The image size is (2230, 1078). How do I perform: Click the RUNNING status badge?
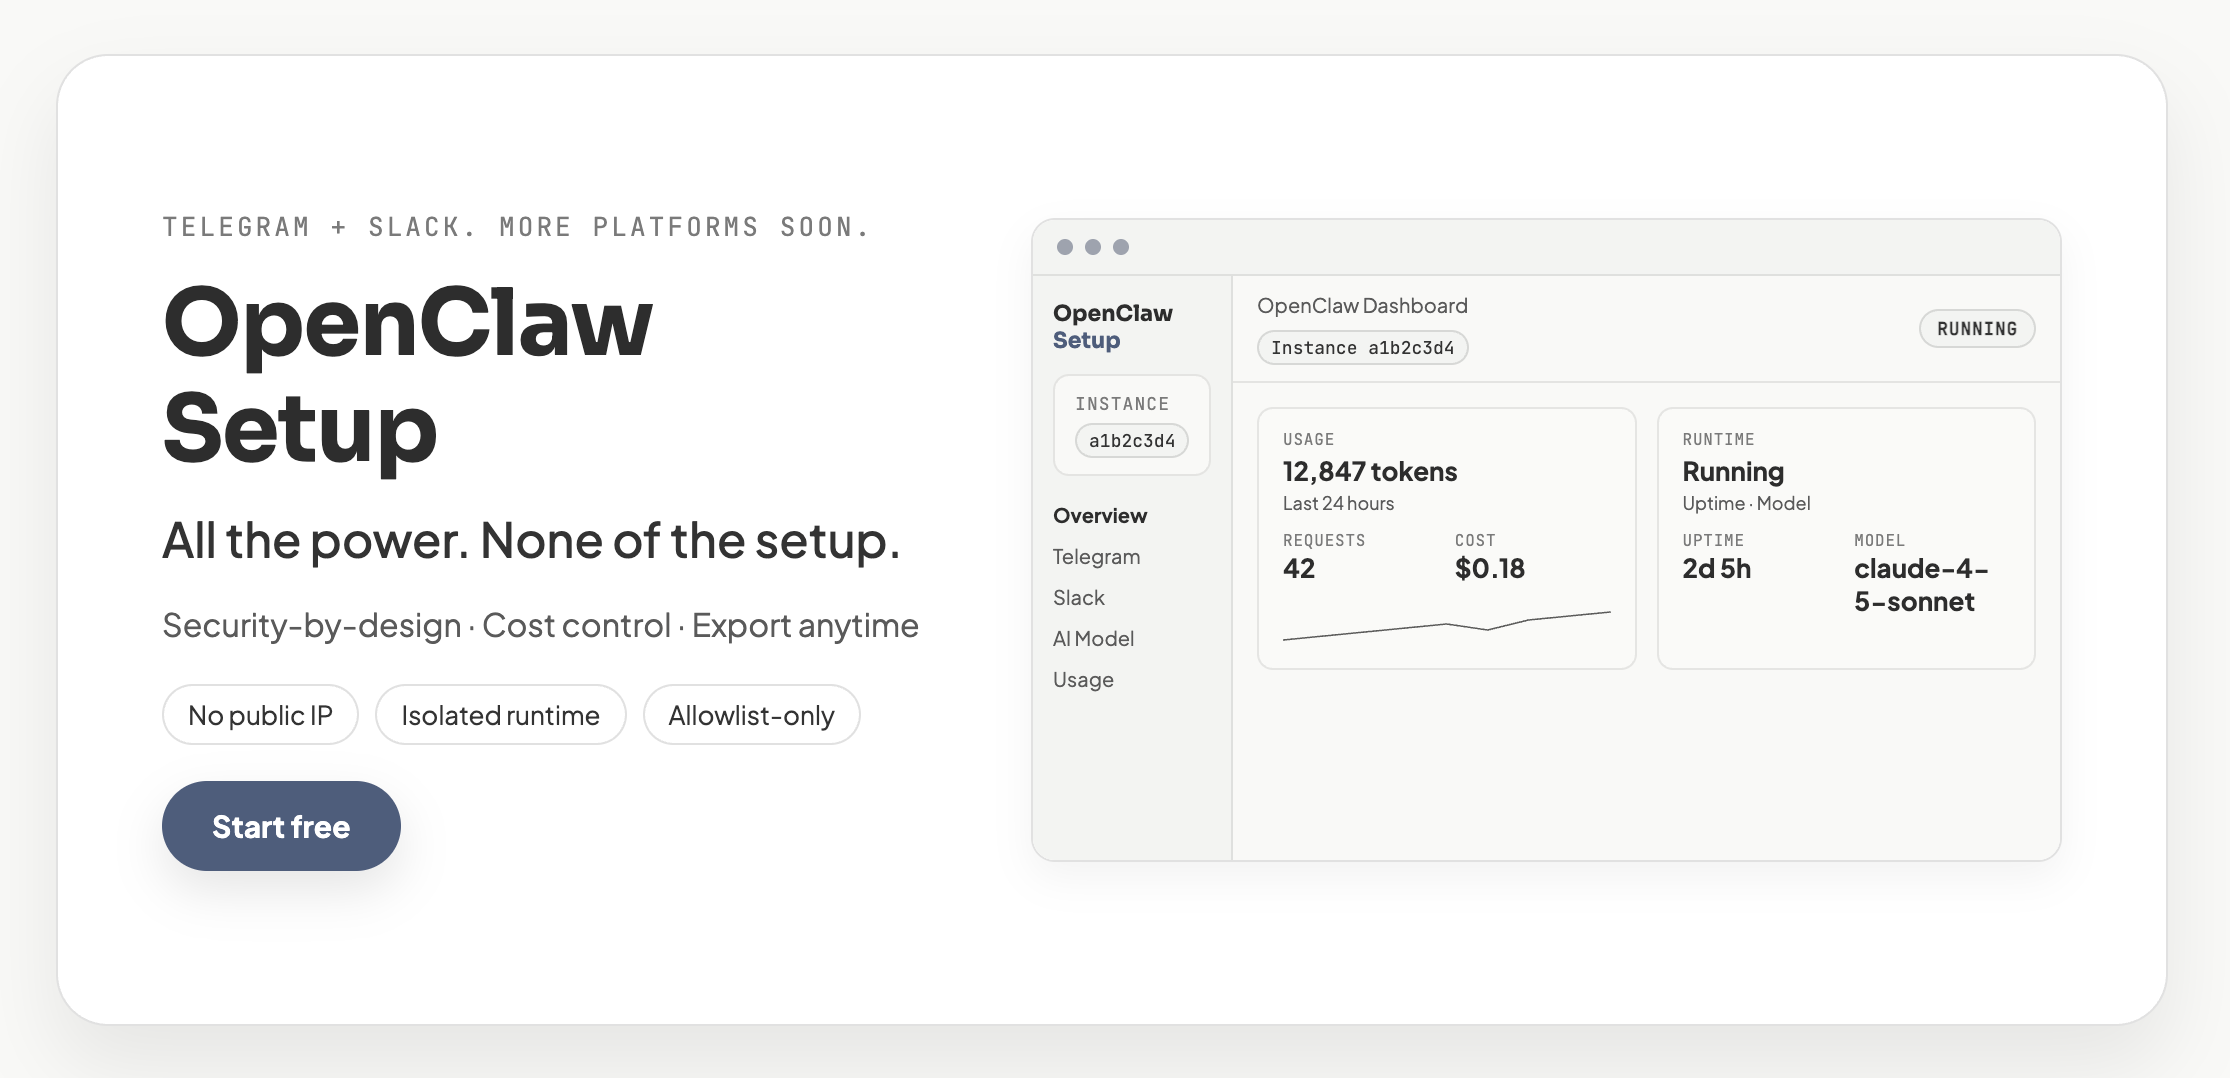click(1976, 328)
